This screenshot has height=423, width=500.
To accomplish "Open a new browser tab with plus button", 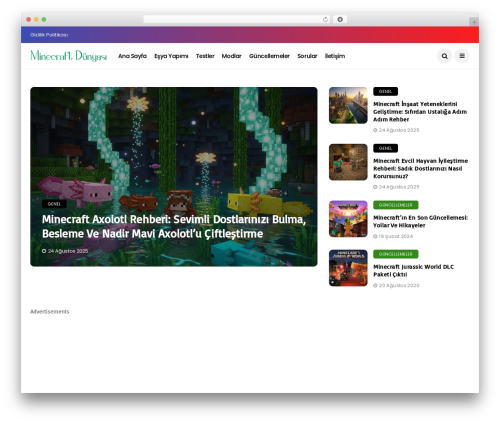I will click(474, 22).
